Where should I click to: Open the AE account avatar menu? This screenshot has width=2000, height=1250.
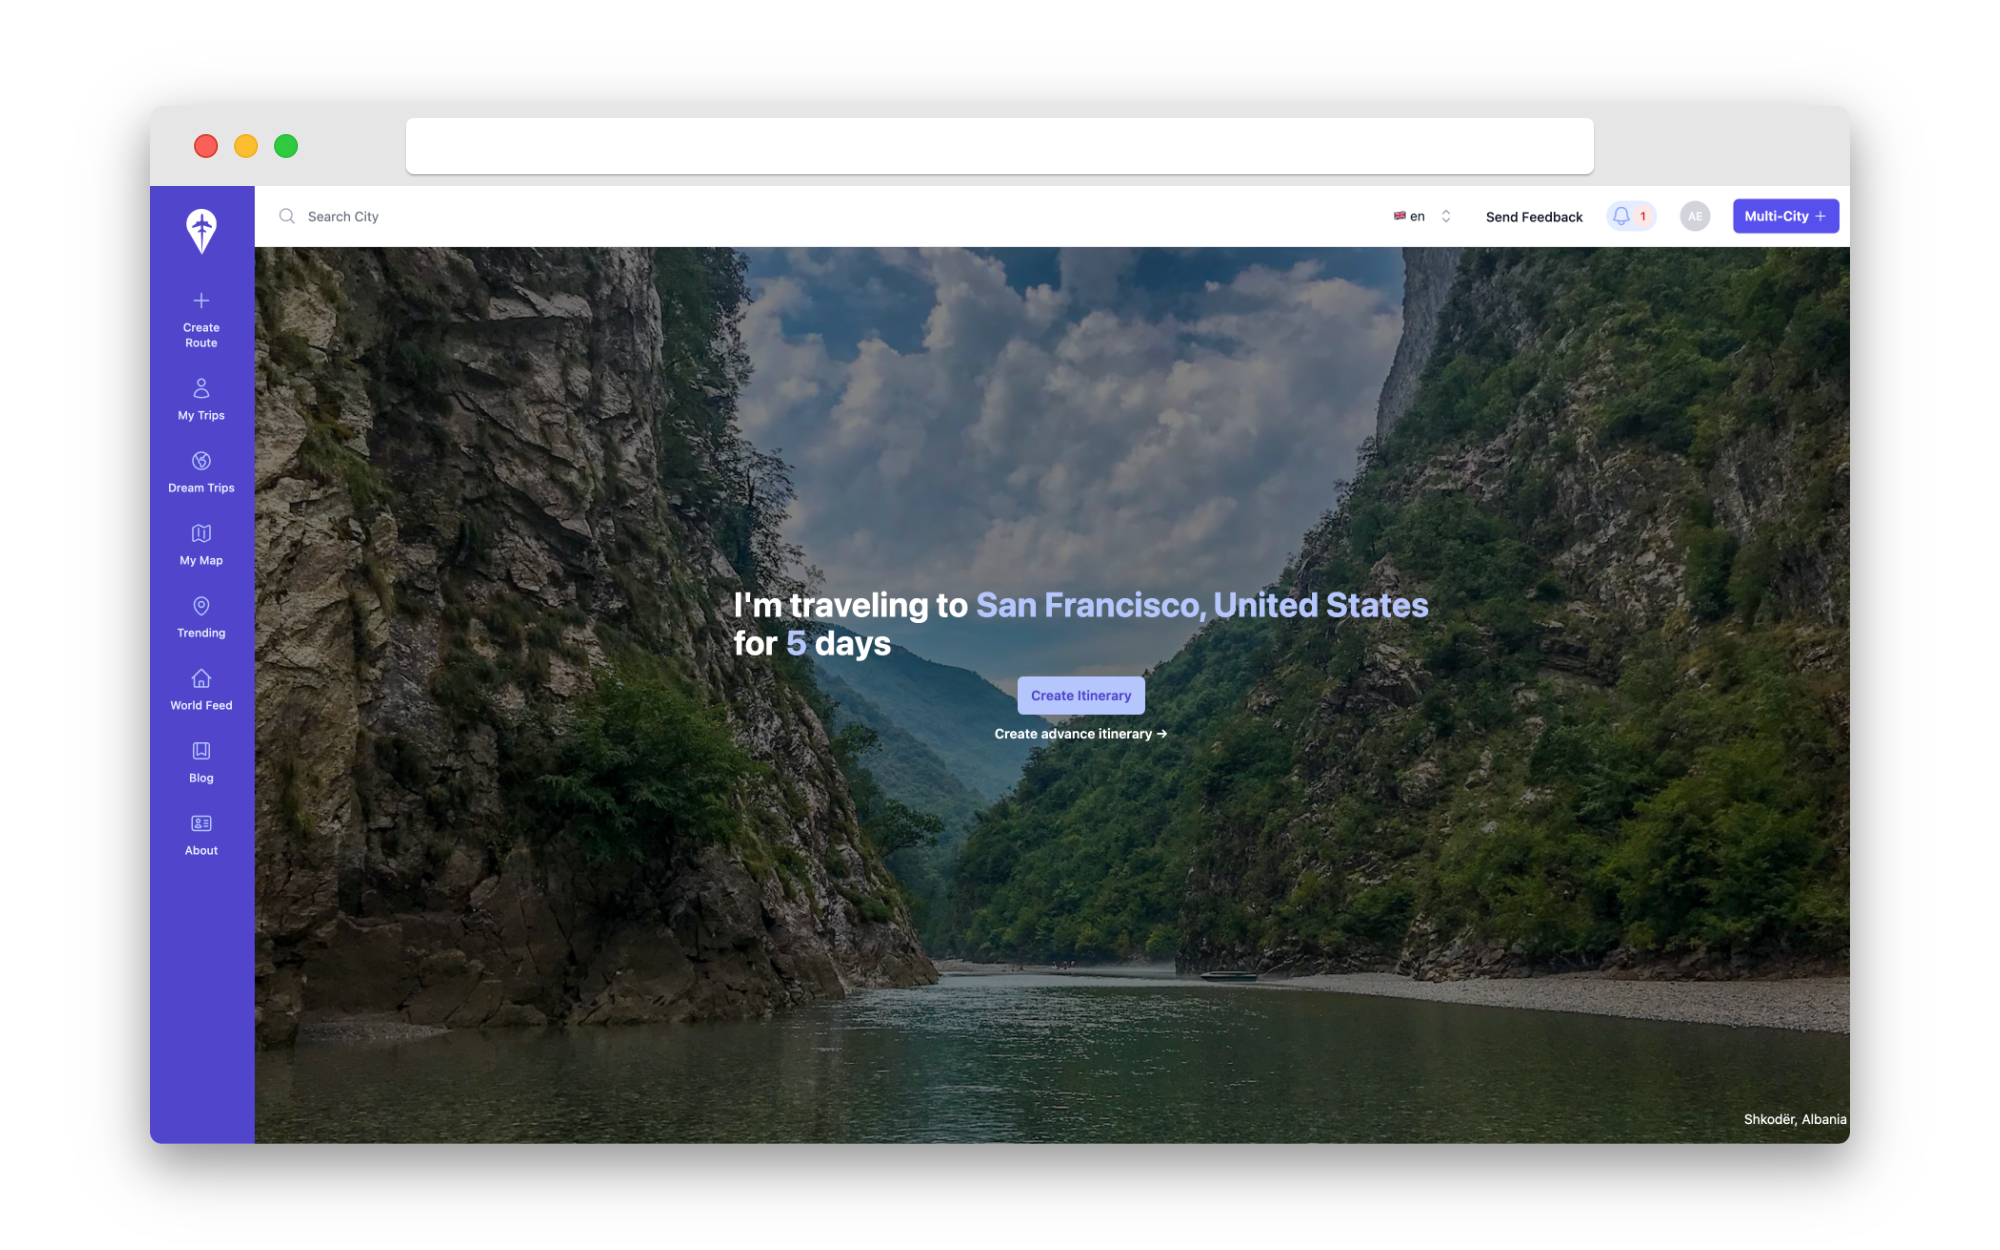1694,216
